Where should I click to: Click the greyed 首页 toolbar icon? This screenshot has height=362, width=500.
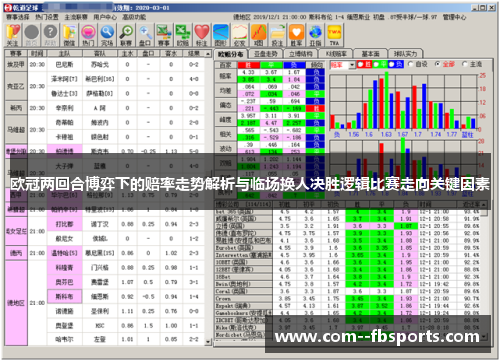[x=32, y=35]
